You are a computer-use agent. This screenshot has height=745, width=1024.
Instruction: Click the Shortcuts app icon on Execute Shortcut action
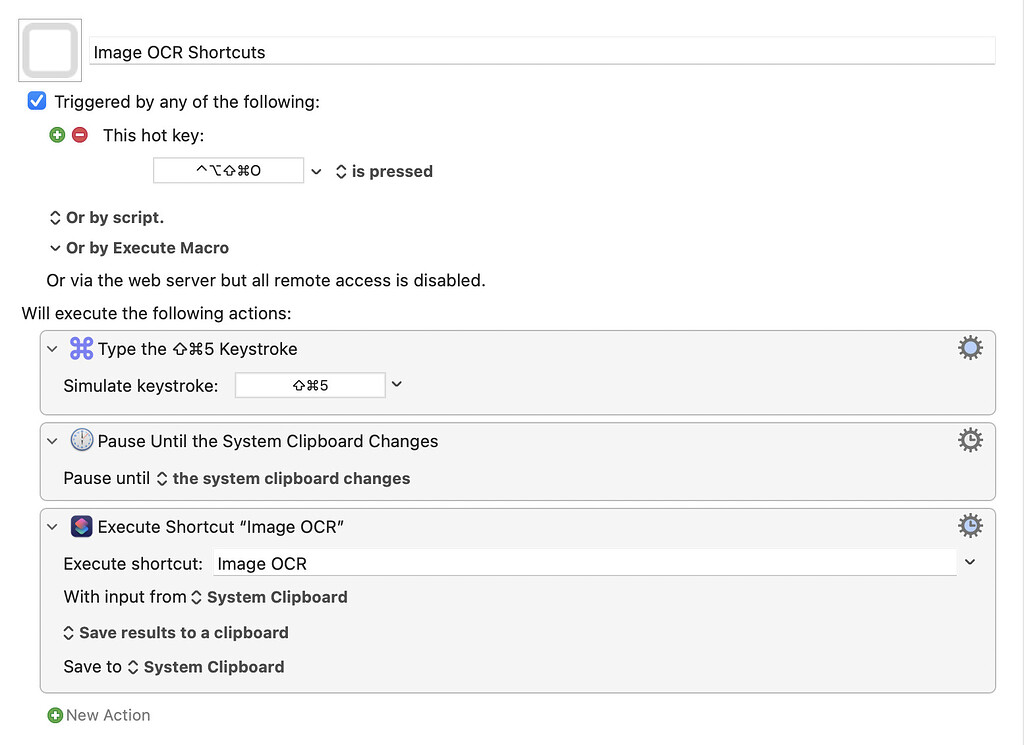tap(81, 526)
